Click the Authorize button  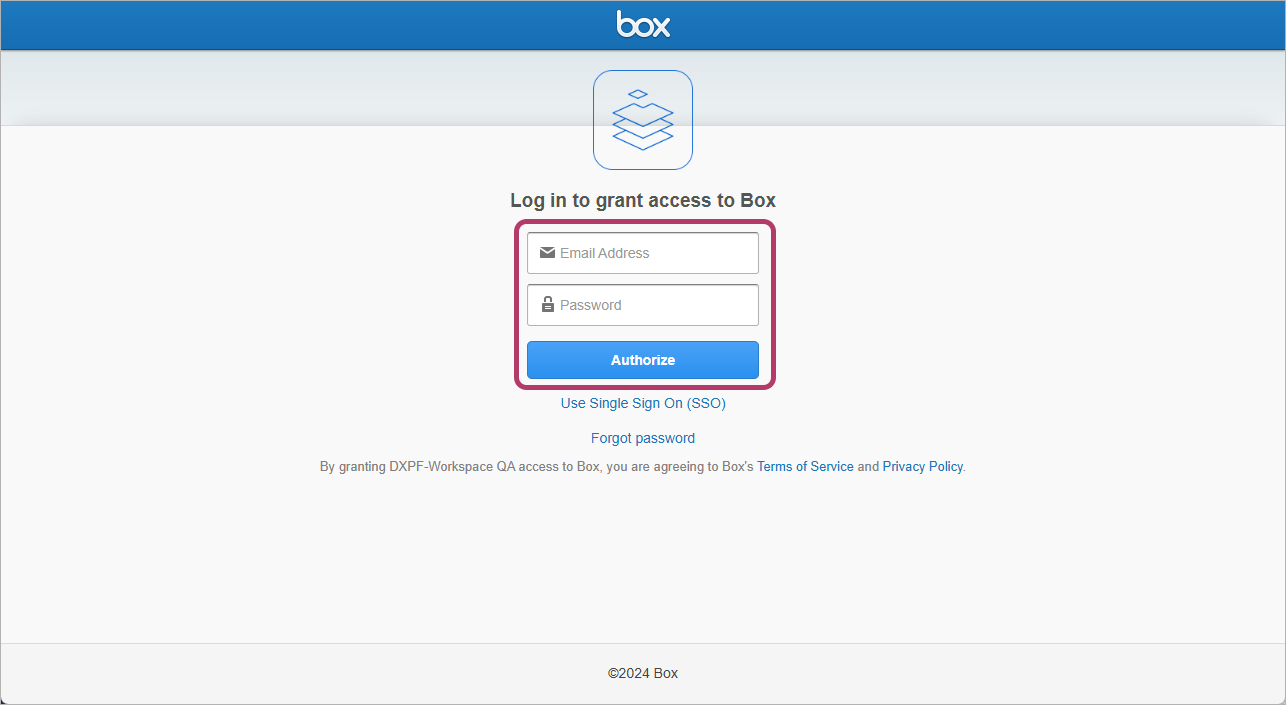pos(643,360)
